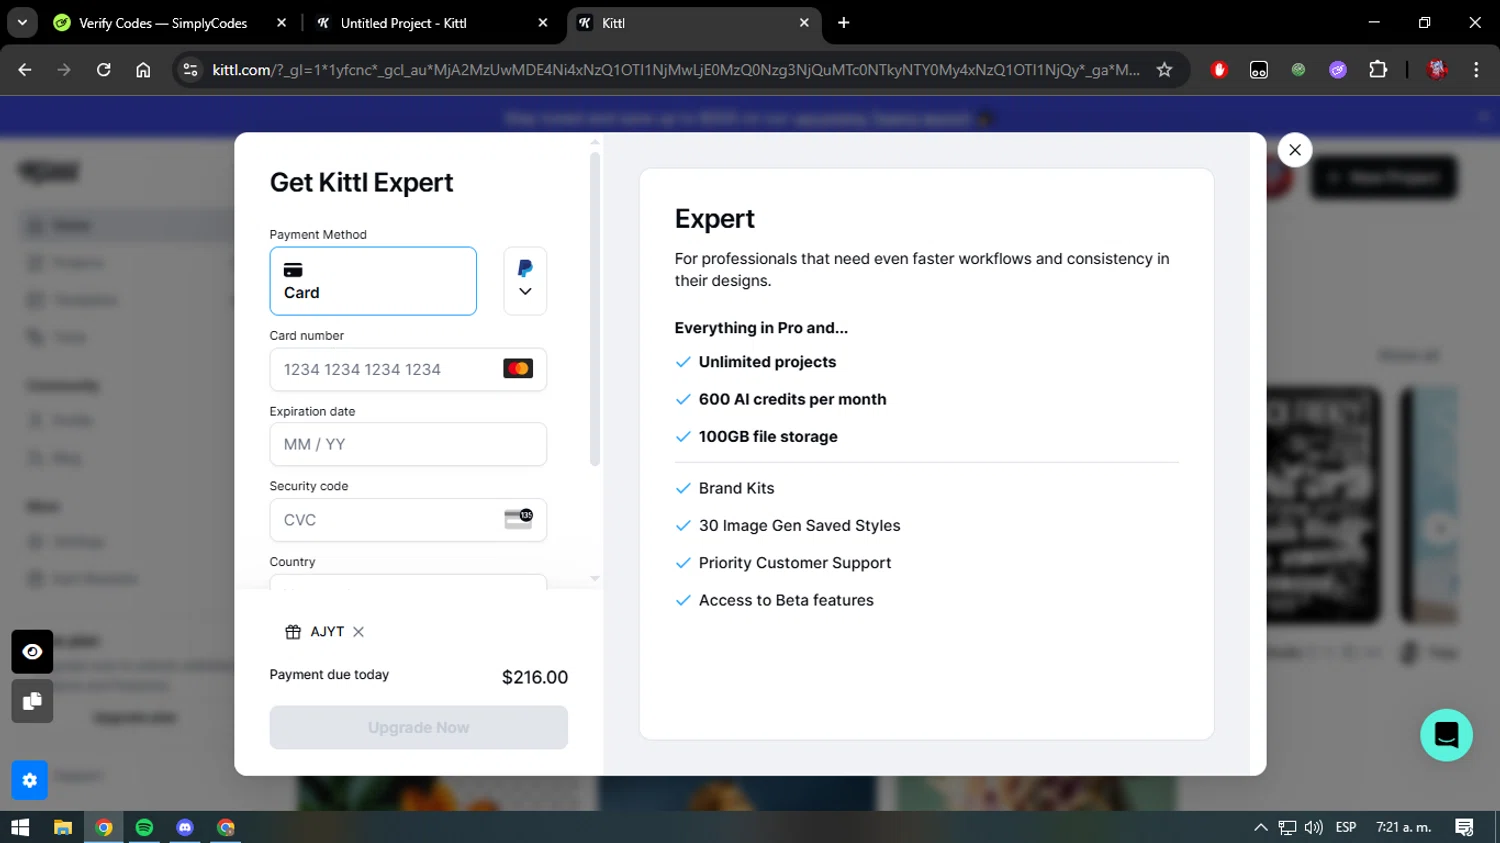The image size is (1500, 843).
Task: Open the chat support bubble
Action: [1446, 735]
